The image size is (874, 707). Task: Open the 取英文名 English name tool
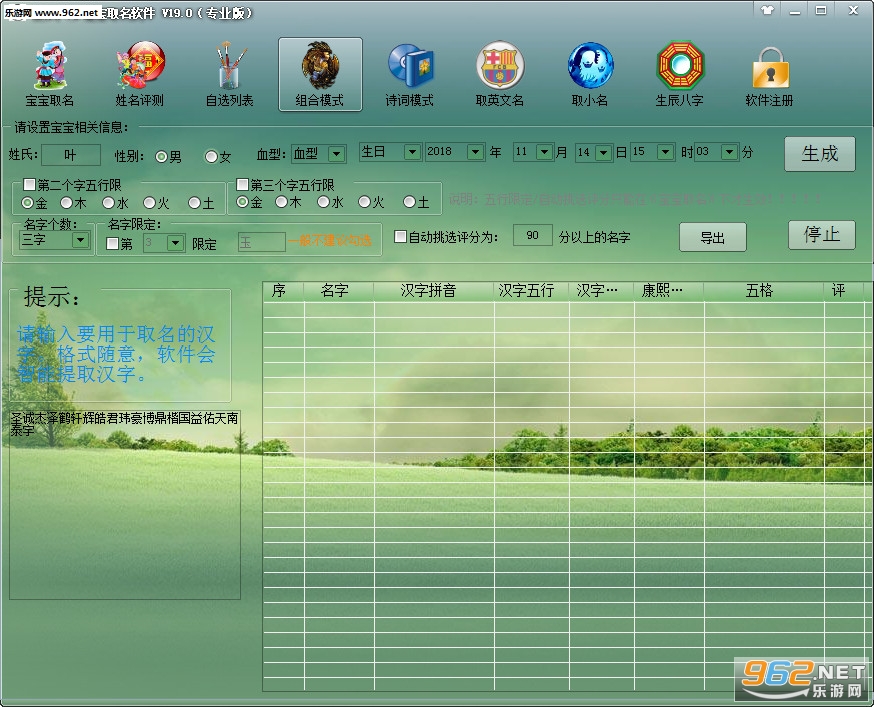click(500, 74)
